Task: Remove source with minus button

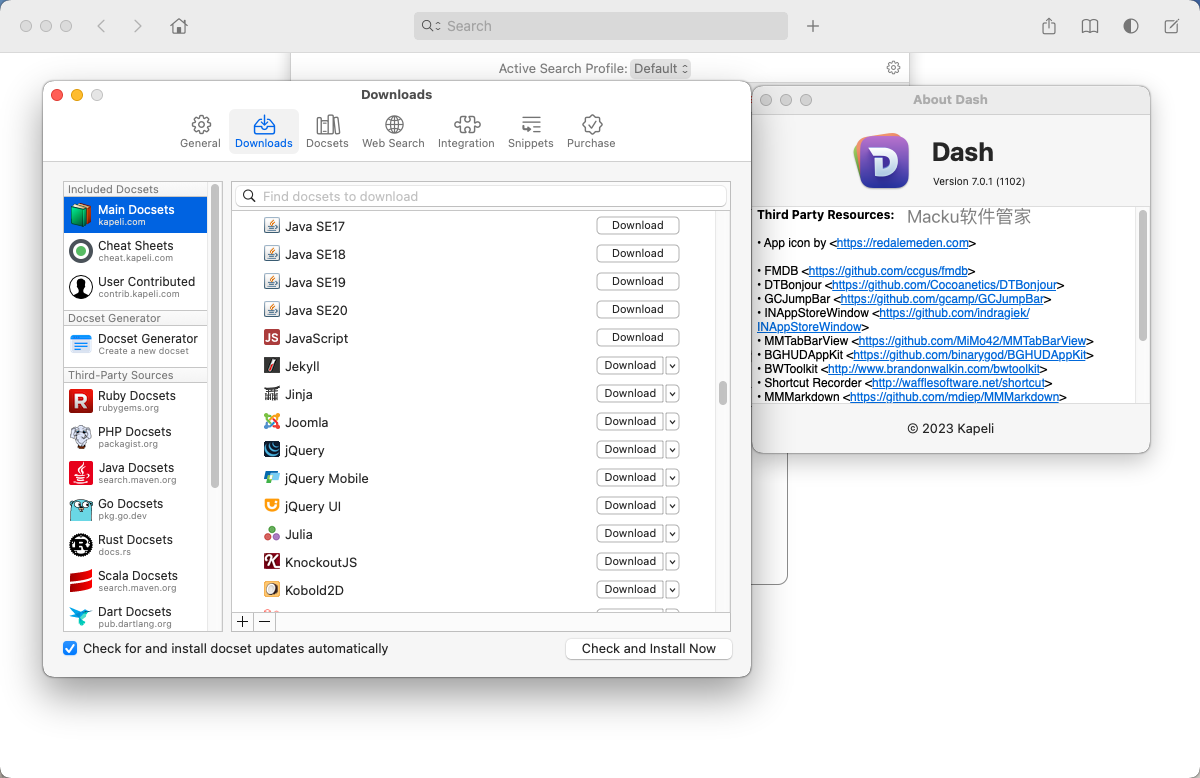Action: [264, 622]
